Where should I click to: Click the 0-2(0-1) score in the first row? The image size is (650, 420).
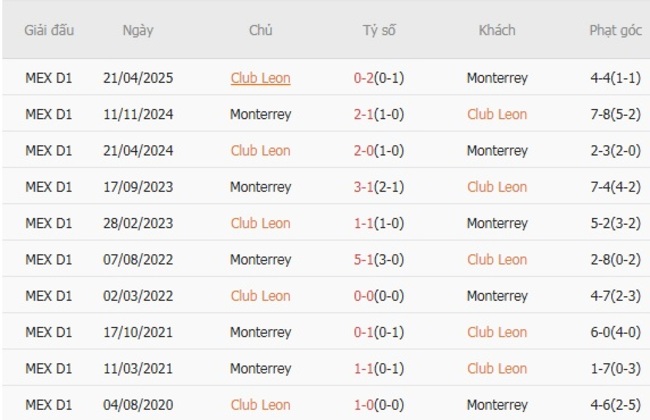point(379,78)
